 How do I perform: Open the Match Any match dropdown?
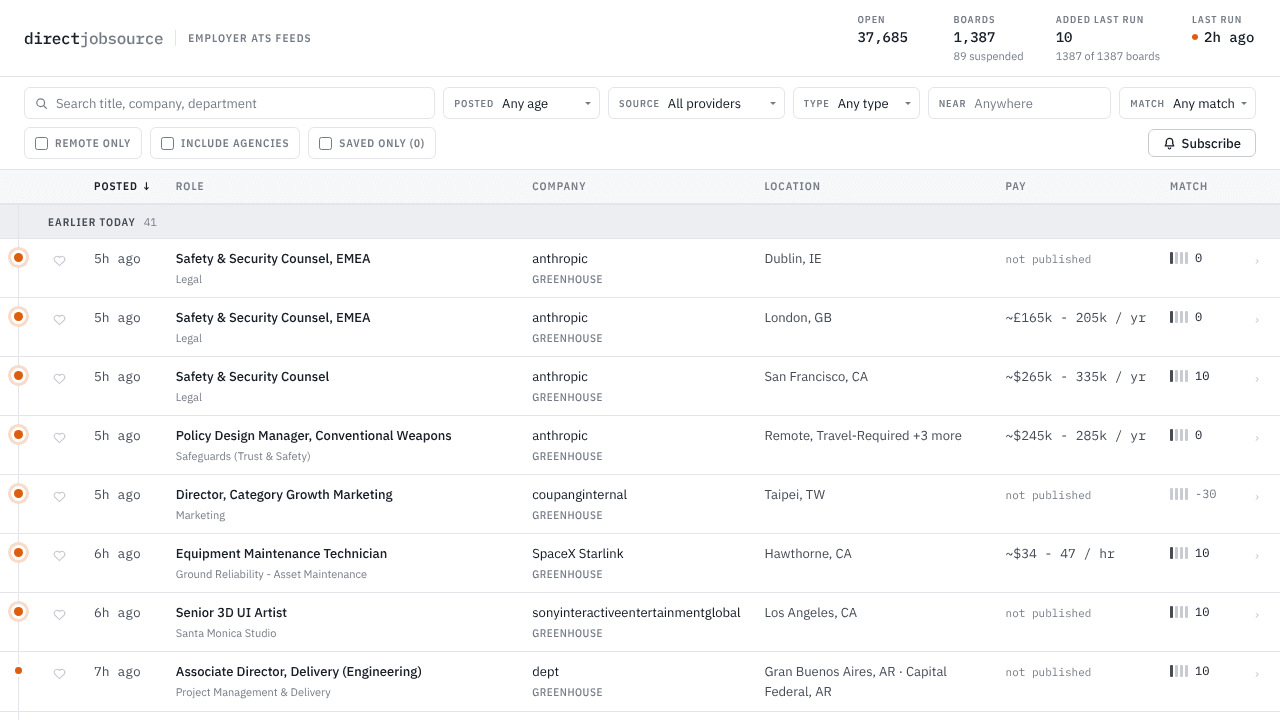(1187, 103)
